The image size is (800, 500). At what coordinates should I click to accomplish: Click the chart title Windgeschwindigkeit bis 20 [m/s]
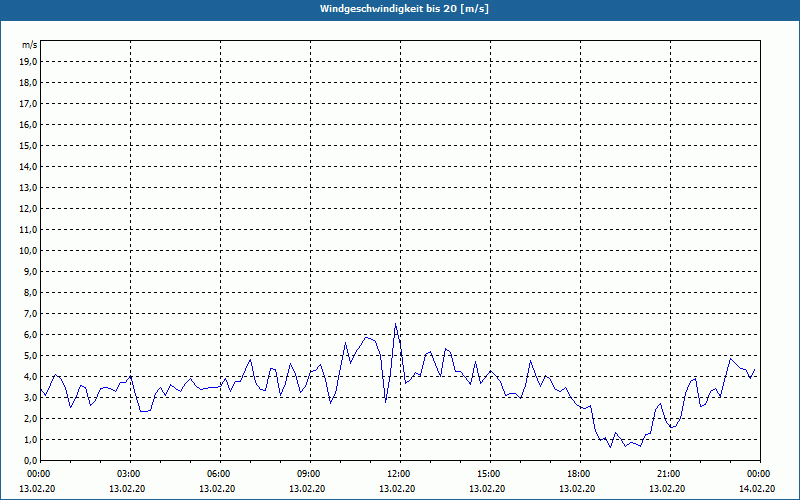(404, 9)
